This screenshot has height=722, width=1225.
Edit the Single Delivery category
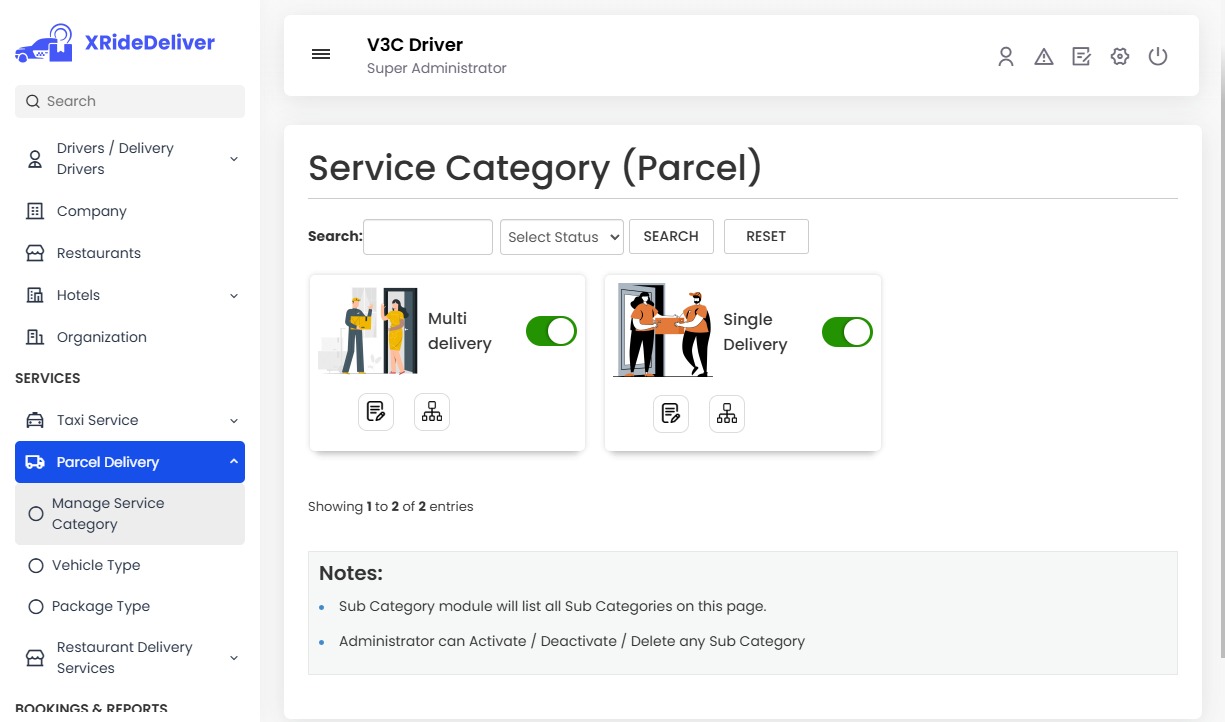point(671,413)
